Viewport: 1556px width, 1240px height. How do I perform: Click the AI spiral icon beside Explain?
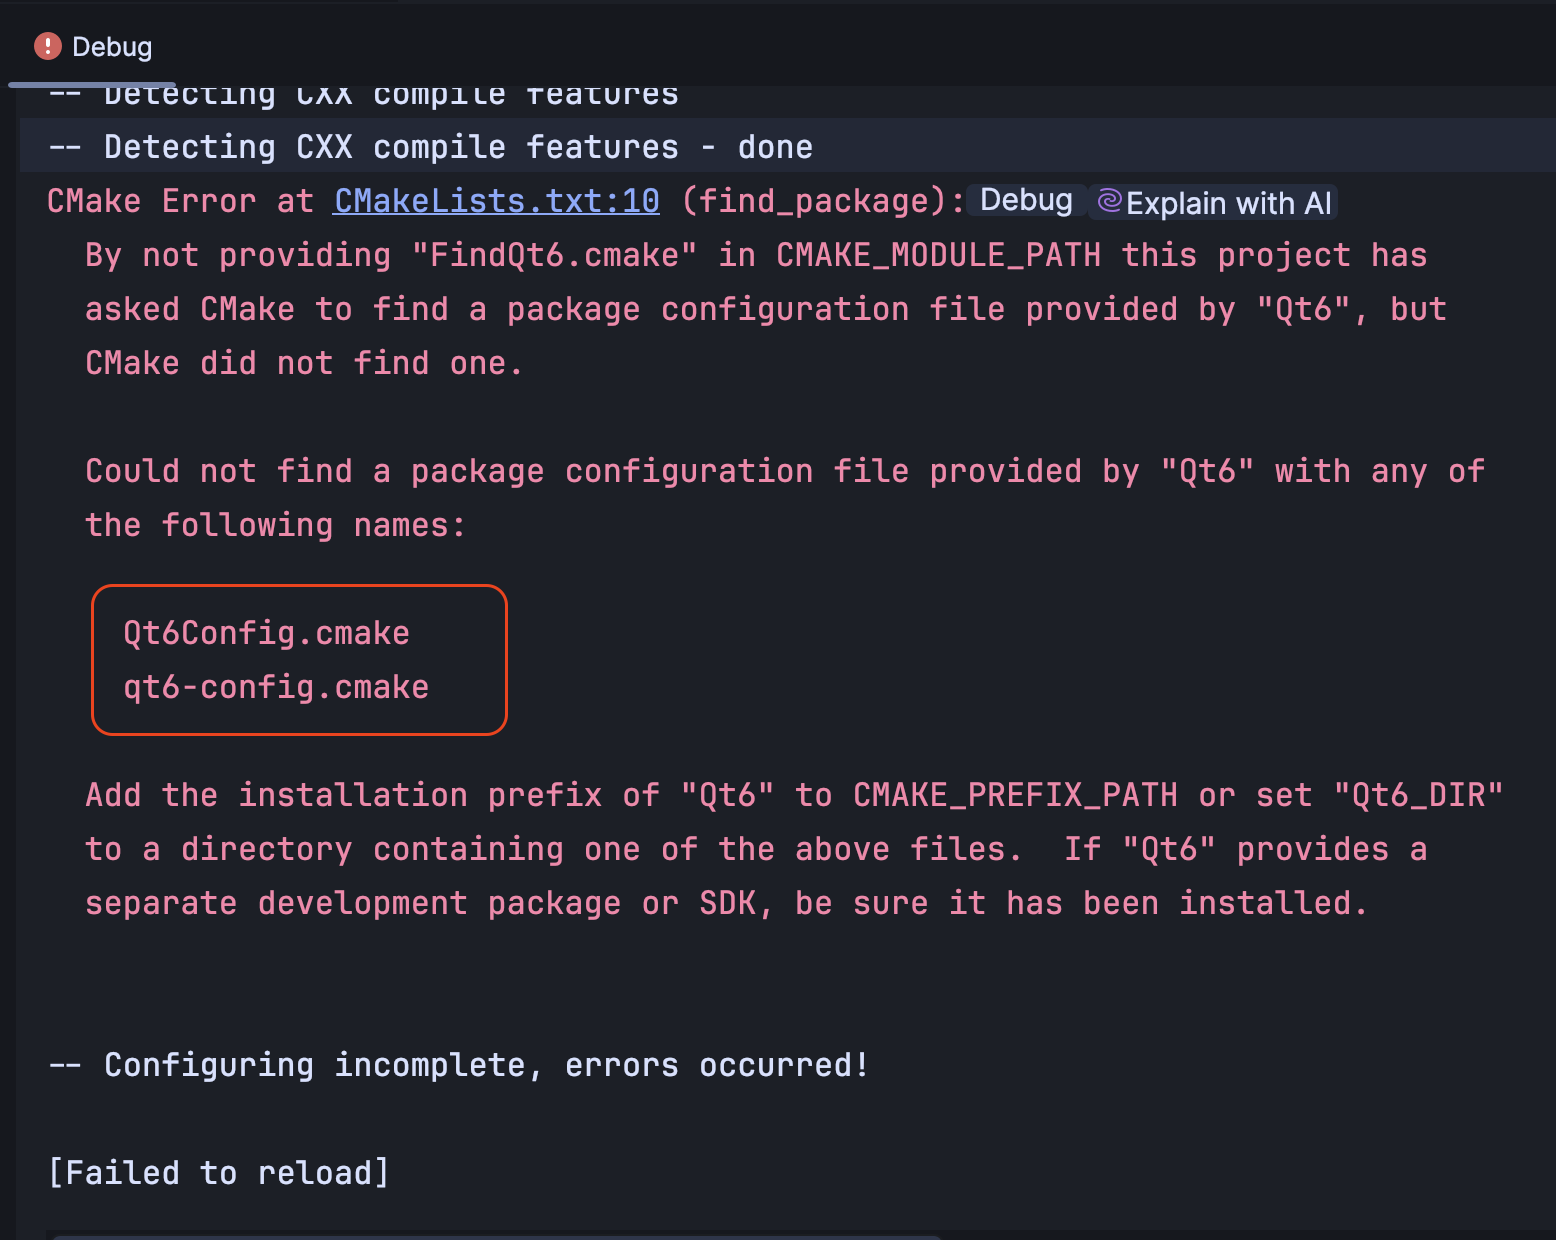pyautogui.click(x=1111, y=201)
